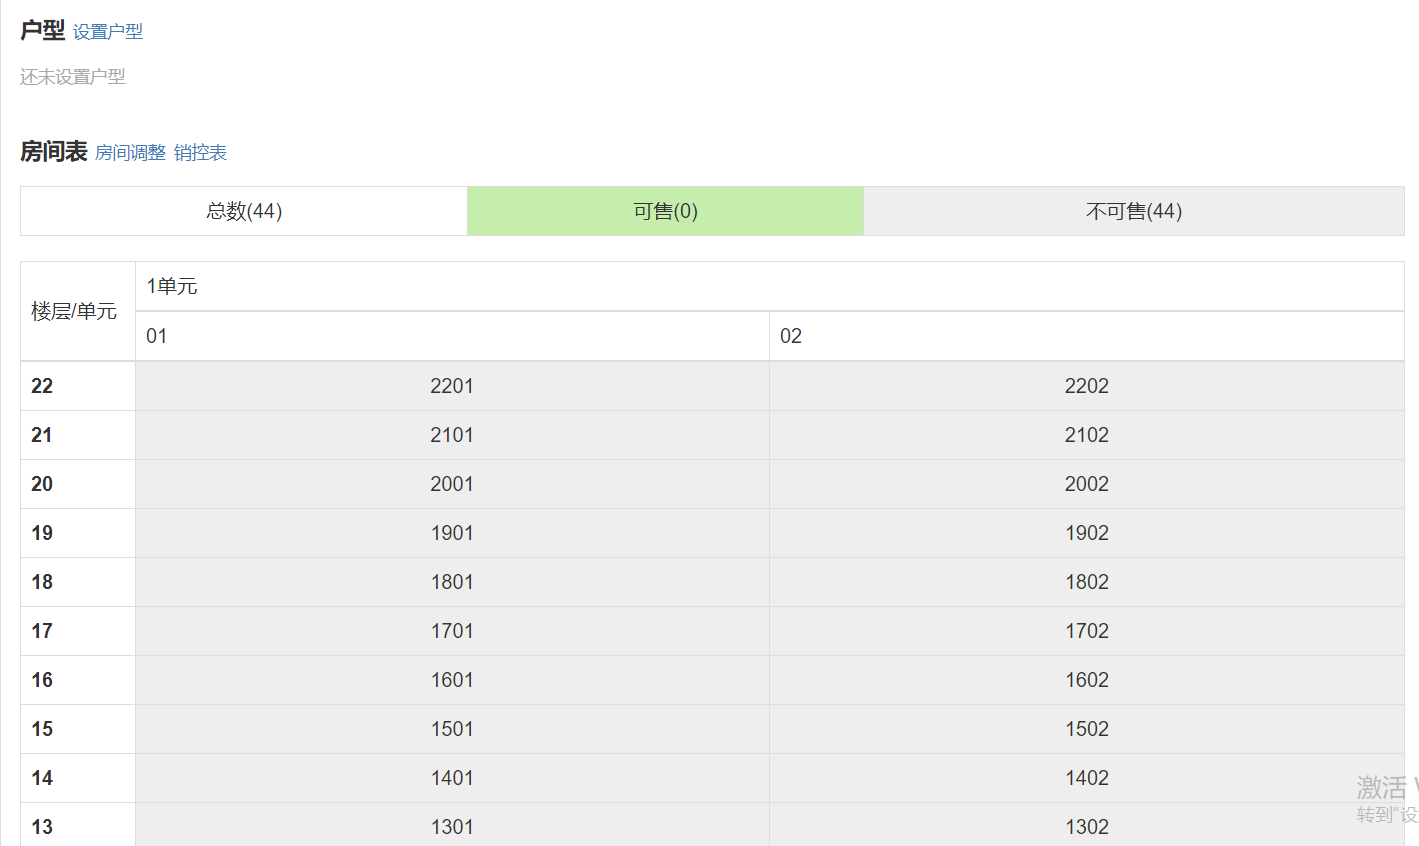Click floor 22 row header
The image size is (1419, 846).
point(42,386)
